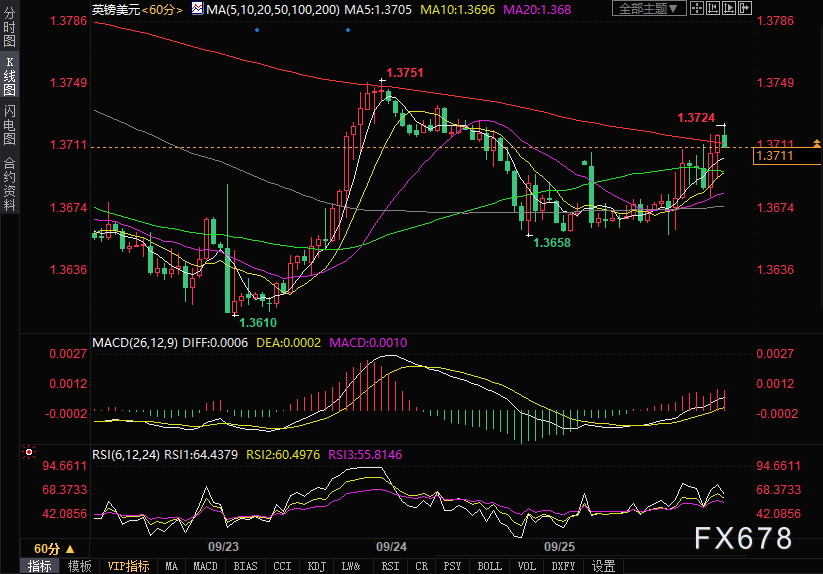Click the orange price alert marker icon
The height and width of the screenshot is (574, 823).
point(817,143)
